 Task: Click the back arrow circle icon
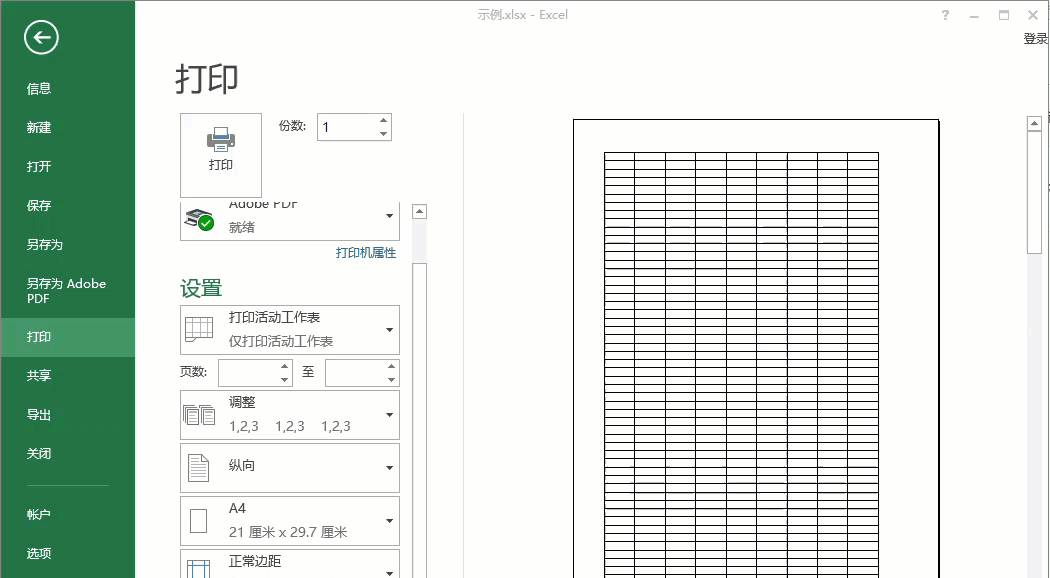click(42, 39)
